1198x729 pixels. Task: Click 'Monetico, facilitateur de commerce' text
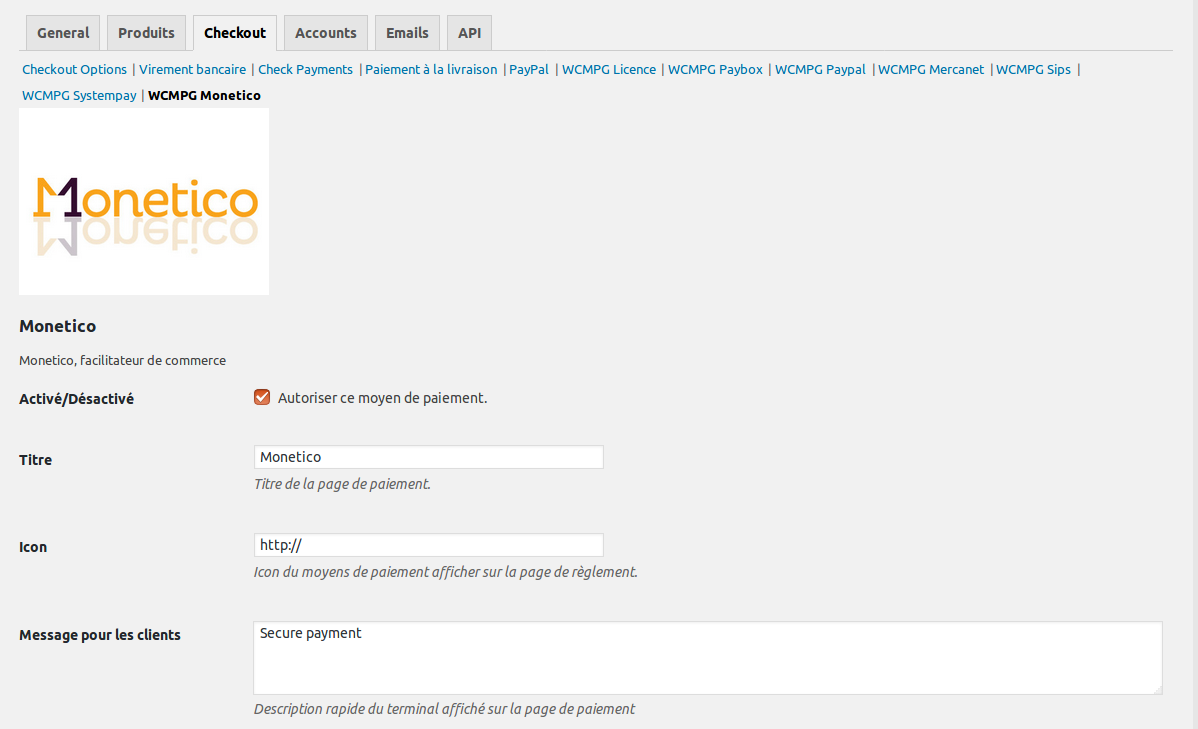point(122,361)
